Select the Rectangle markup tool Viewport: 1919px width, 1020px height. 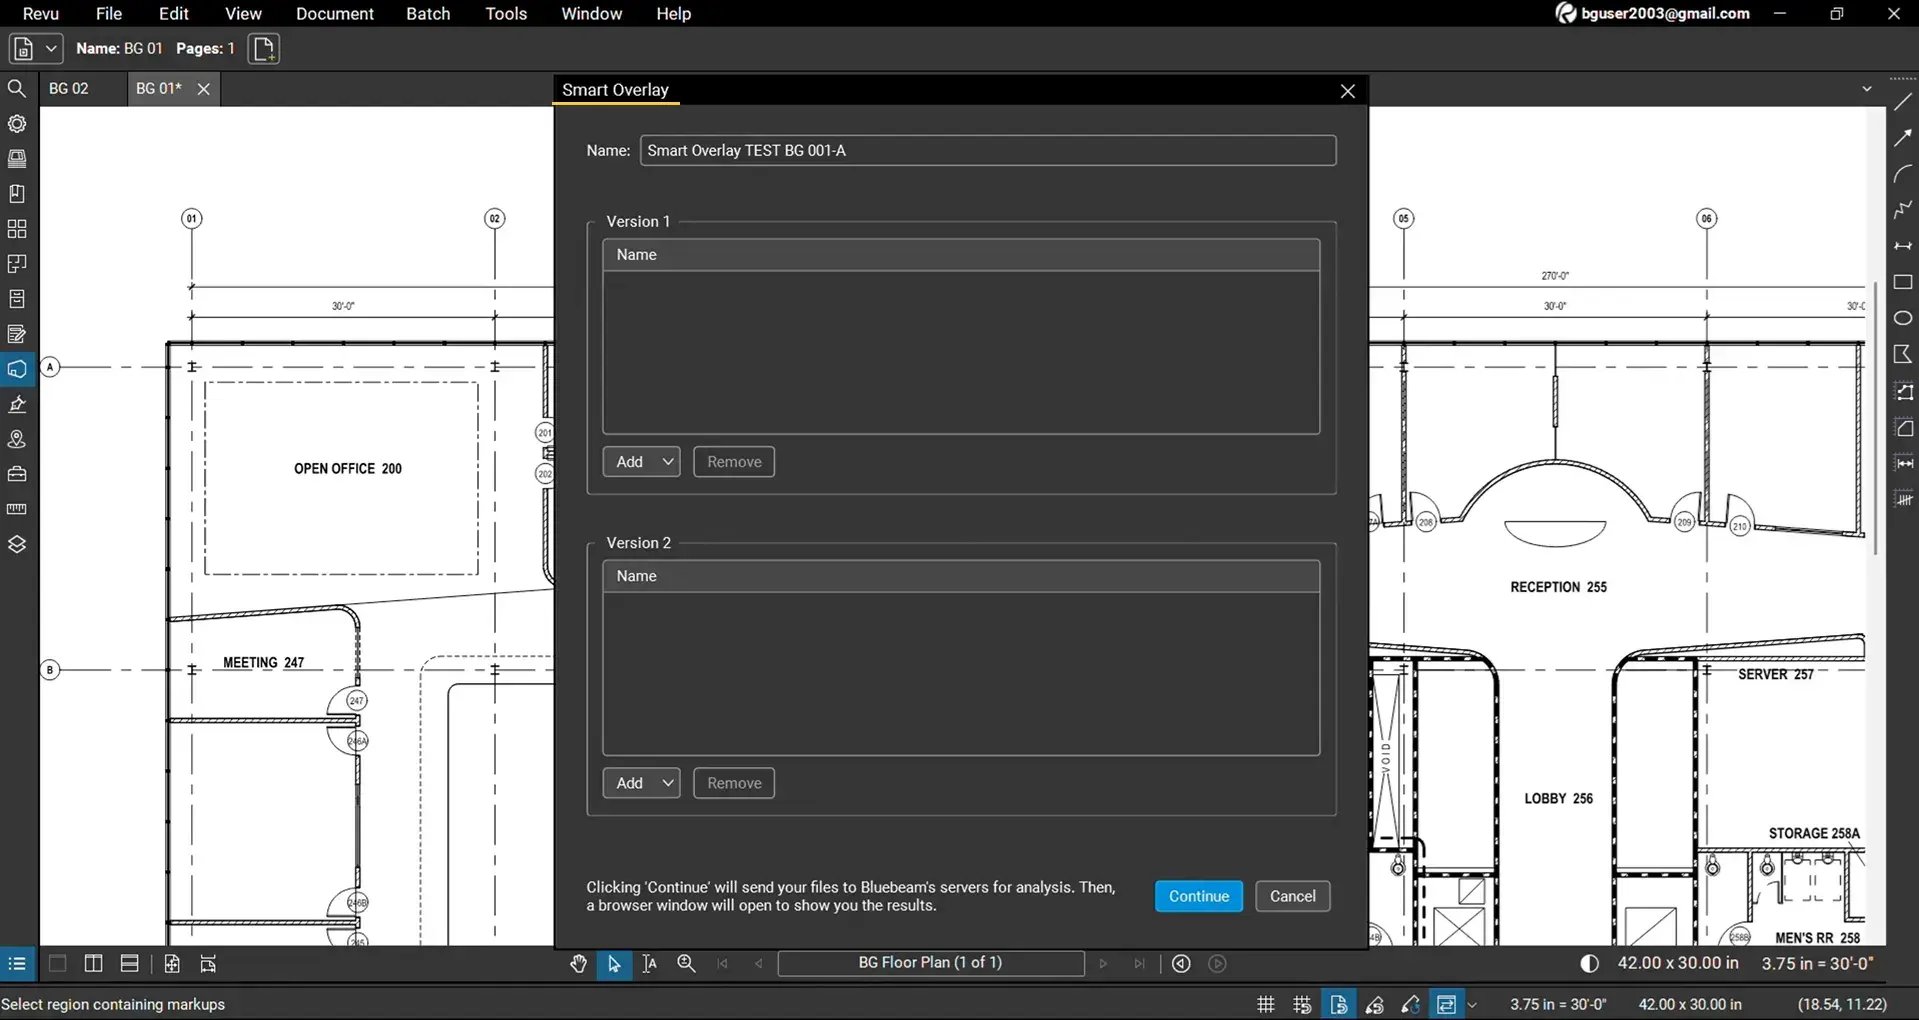click(x=1903, y=282)
